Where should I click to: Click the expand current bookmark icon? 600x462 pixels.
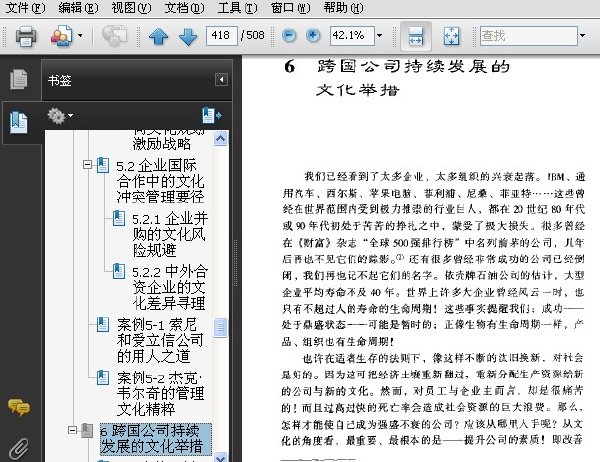[x=212, y=115]
